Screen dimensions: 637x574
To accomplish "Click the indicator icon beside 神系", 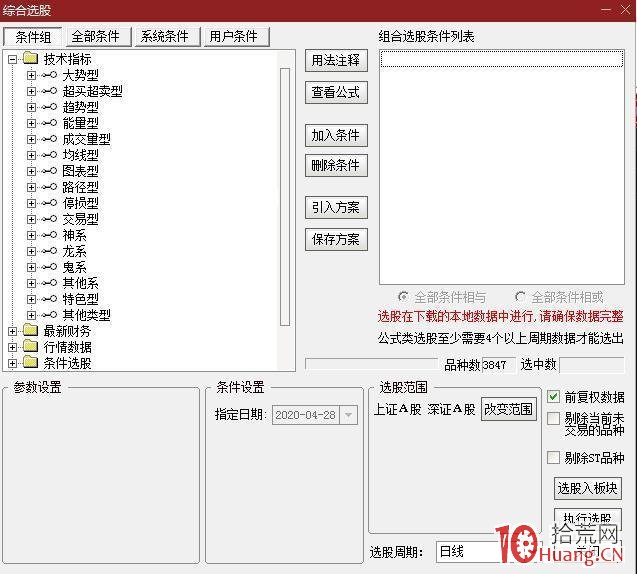I will (49, 235).
